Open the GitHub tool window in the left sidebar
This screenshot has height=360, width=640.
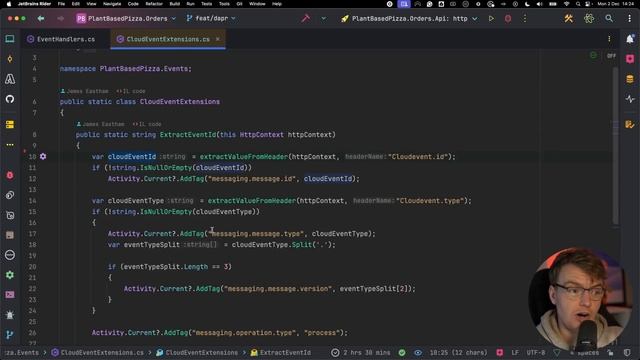coord(10,99)
